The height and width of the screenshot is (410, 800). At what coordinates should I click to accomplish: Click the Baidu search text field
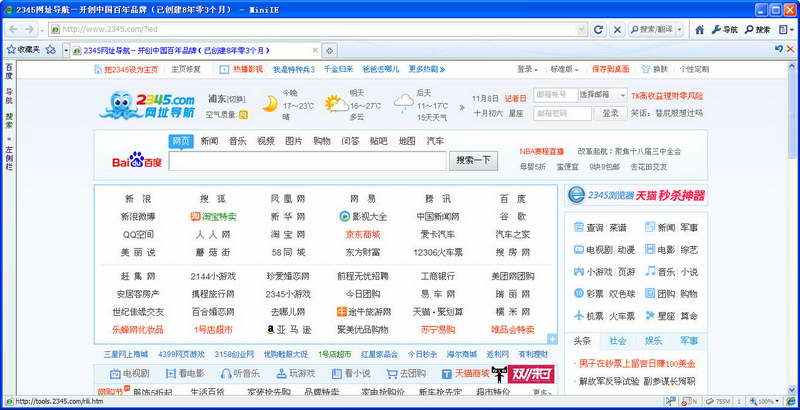[x=307, y=160]
